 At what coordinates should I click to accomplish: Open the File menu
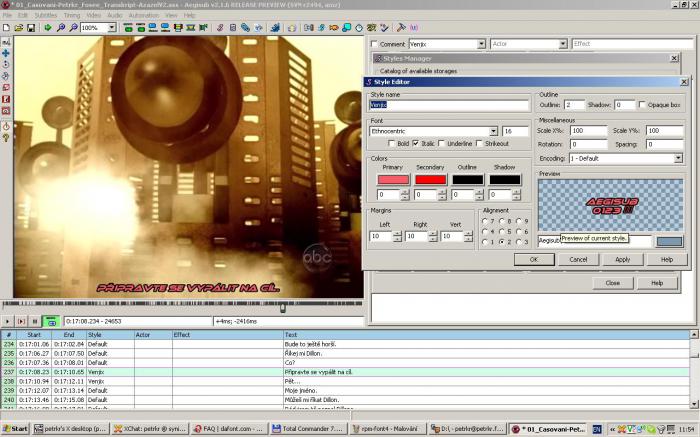click(x=8, y=15)
